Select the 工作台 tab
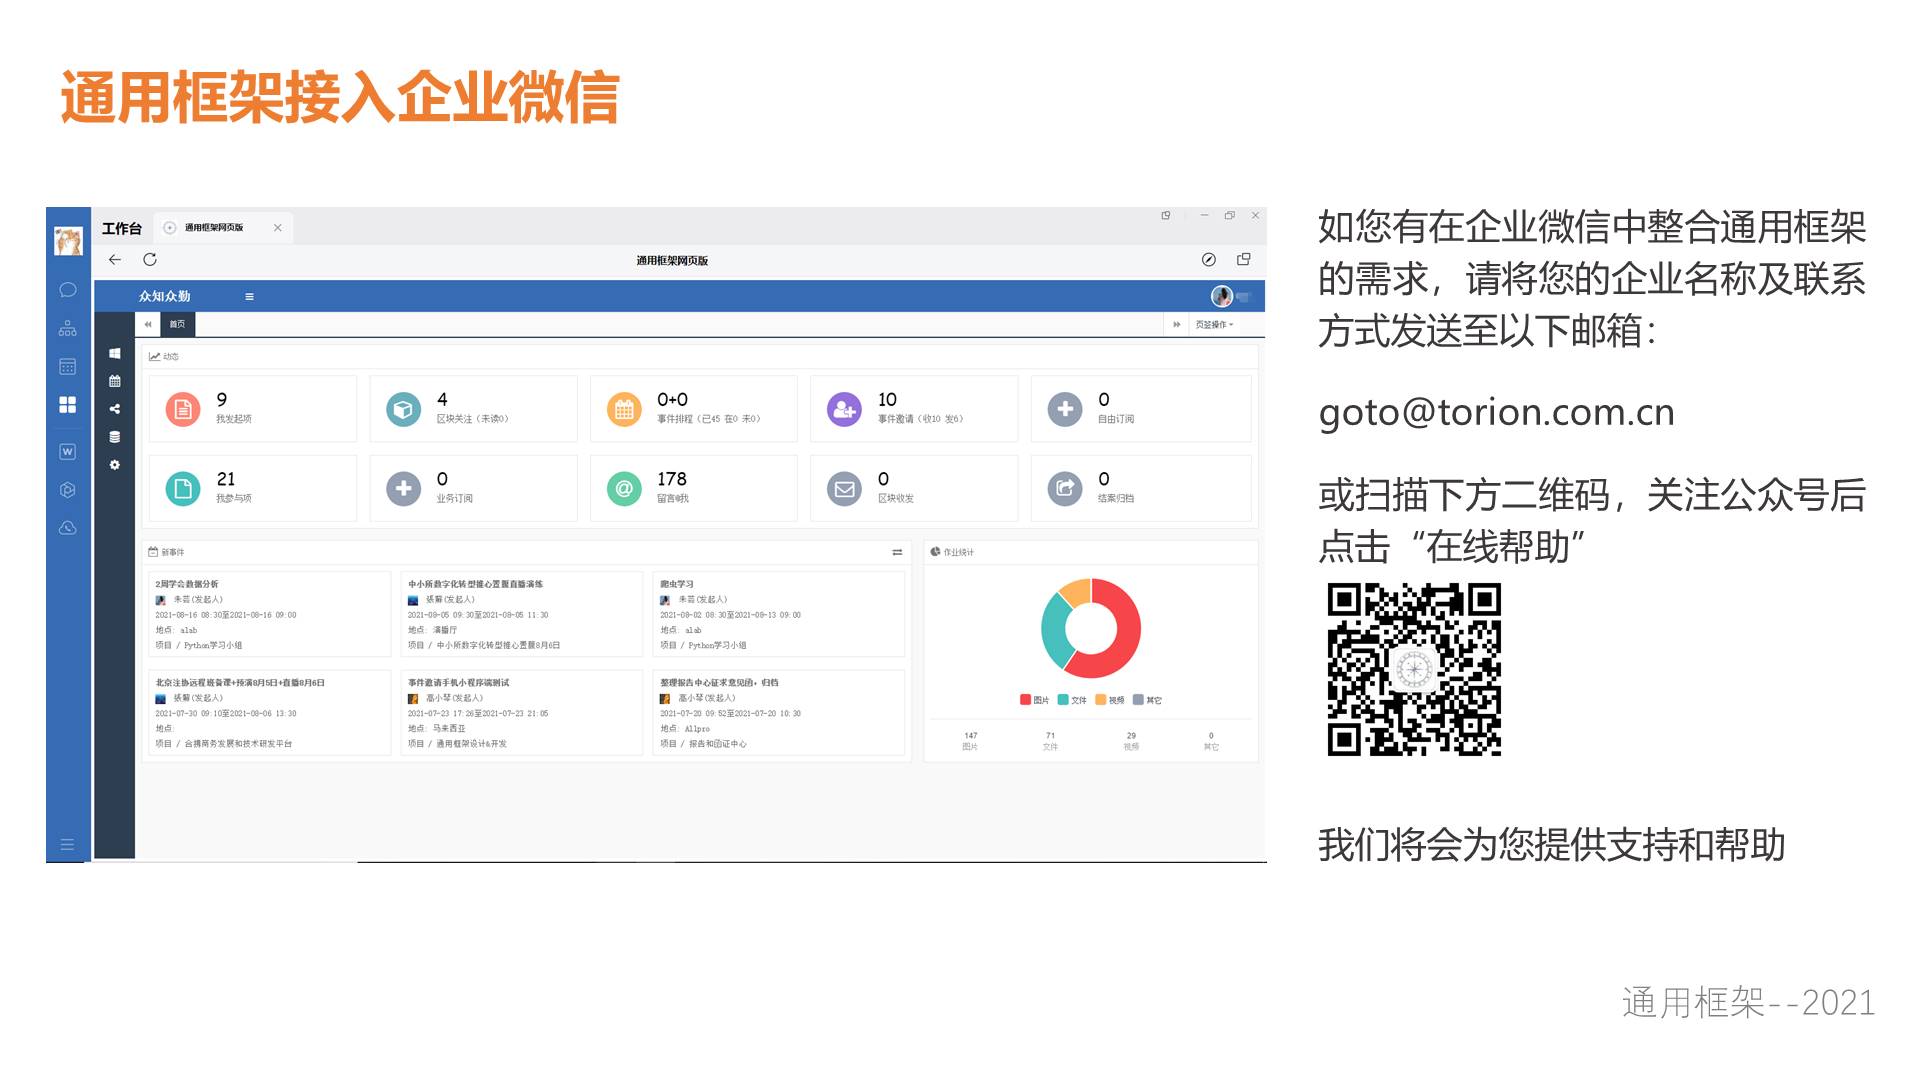Screen dimensions: 1920x1080 pos(122,229)
